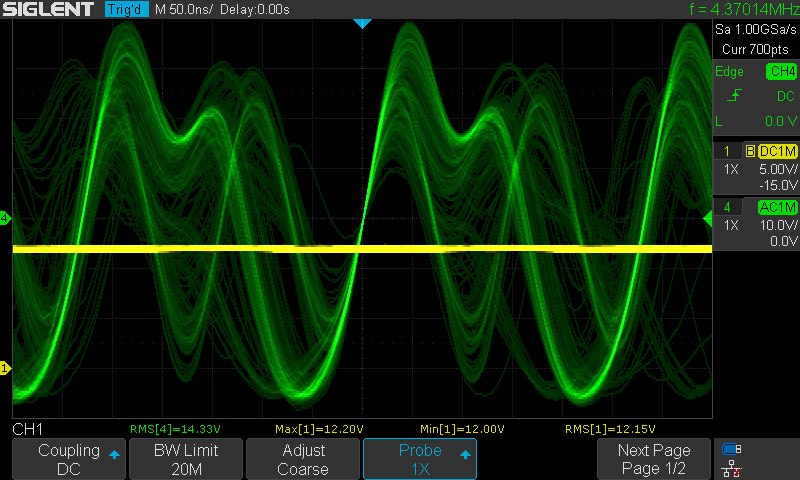Click the CH1 menu title label
800x480 pixels.
[28, 429]
